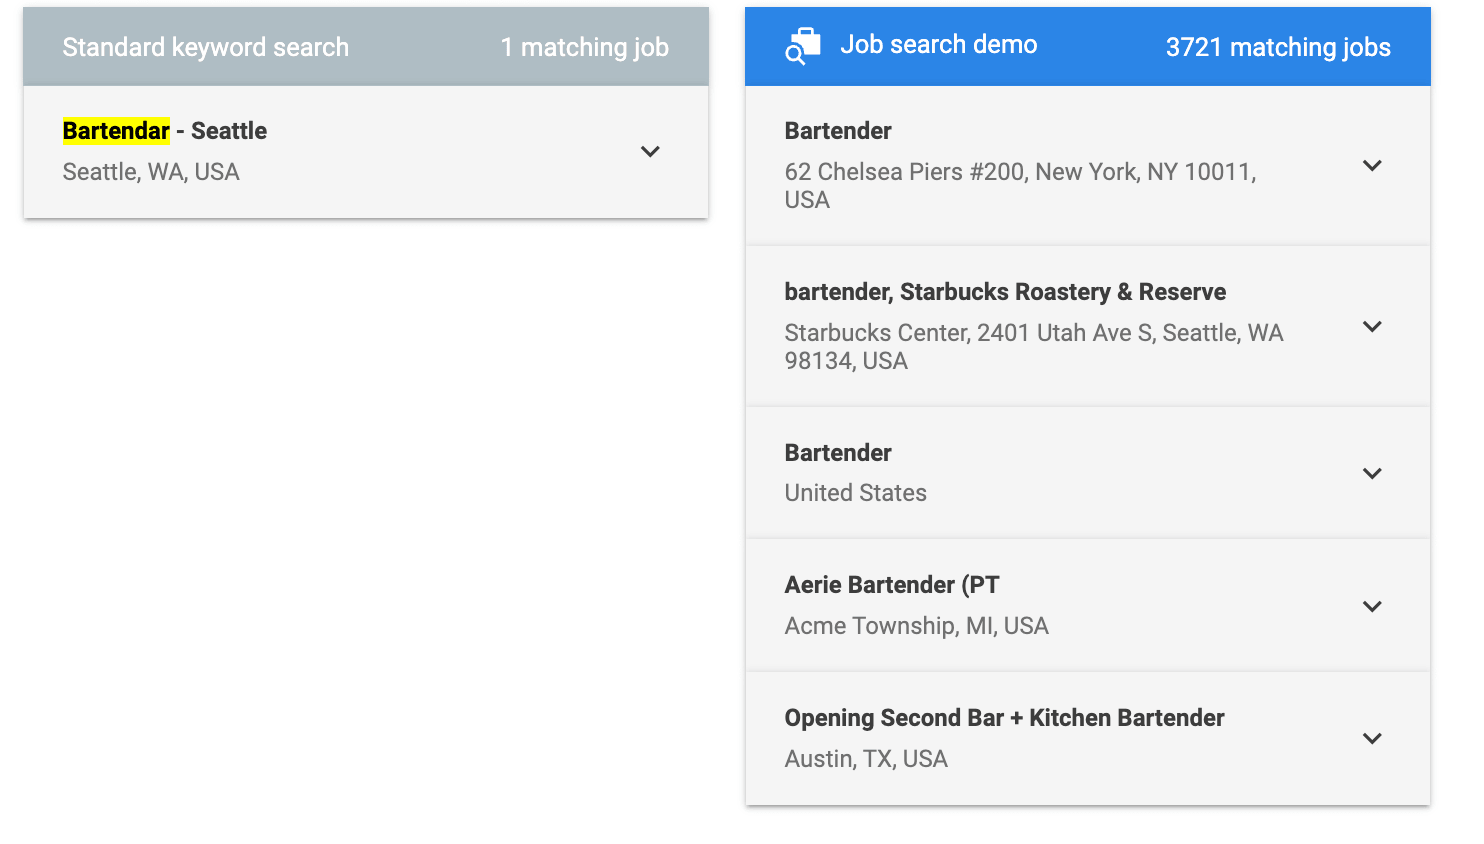Expand the Bartendar - Seattle job listing
This screenshot has width=1484, height=844.
pos(650,152)
